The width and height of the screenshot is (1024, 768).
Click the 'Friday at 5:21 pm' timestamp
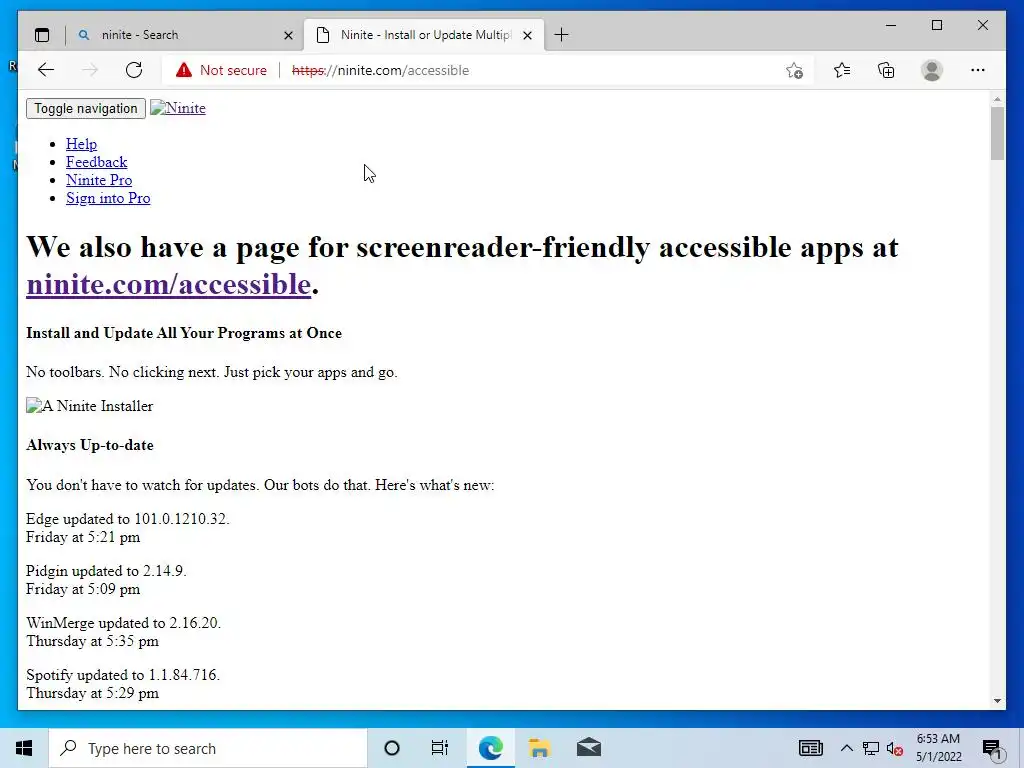tap(83, 537)
